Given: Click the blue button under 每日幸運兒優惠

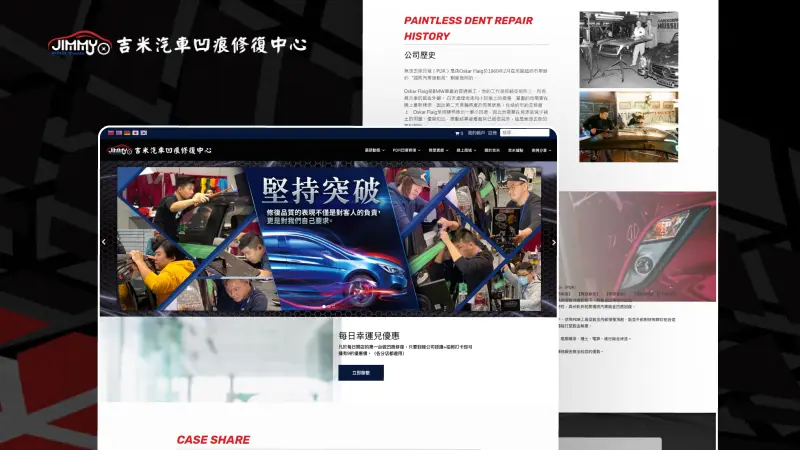Looking at the screenshot, I should pos(361,373).
